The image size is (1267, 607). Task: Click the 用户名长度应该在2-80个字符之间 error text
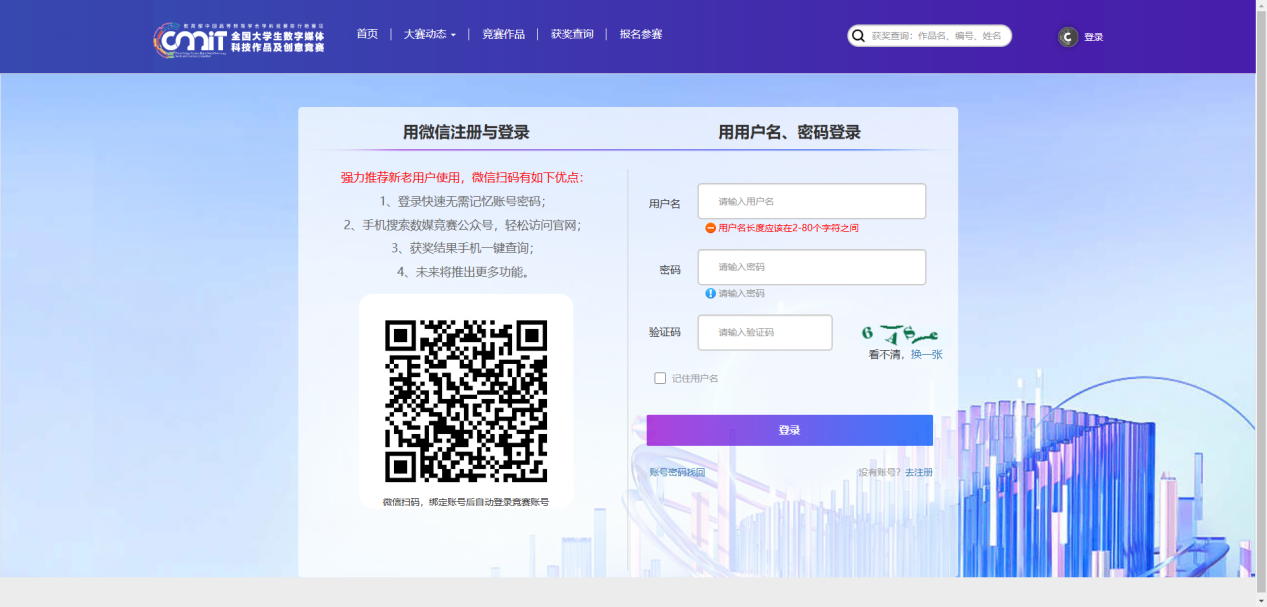pyautogui.click(x=788, y=228)
